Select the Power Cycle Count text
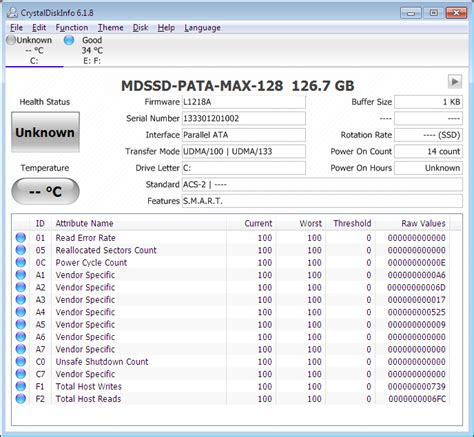The width and height of the screenshot is (474, 437). point(91,263)
